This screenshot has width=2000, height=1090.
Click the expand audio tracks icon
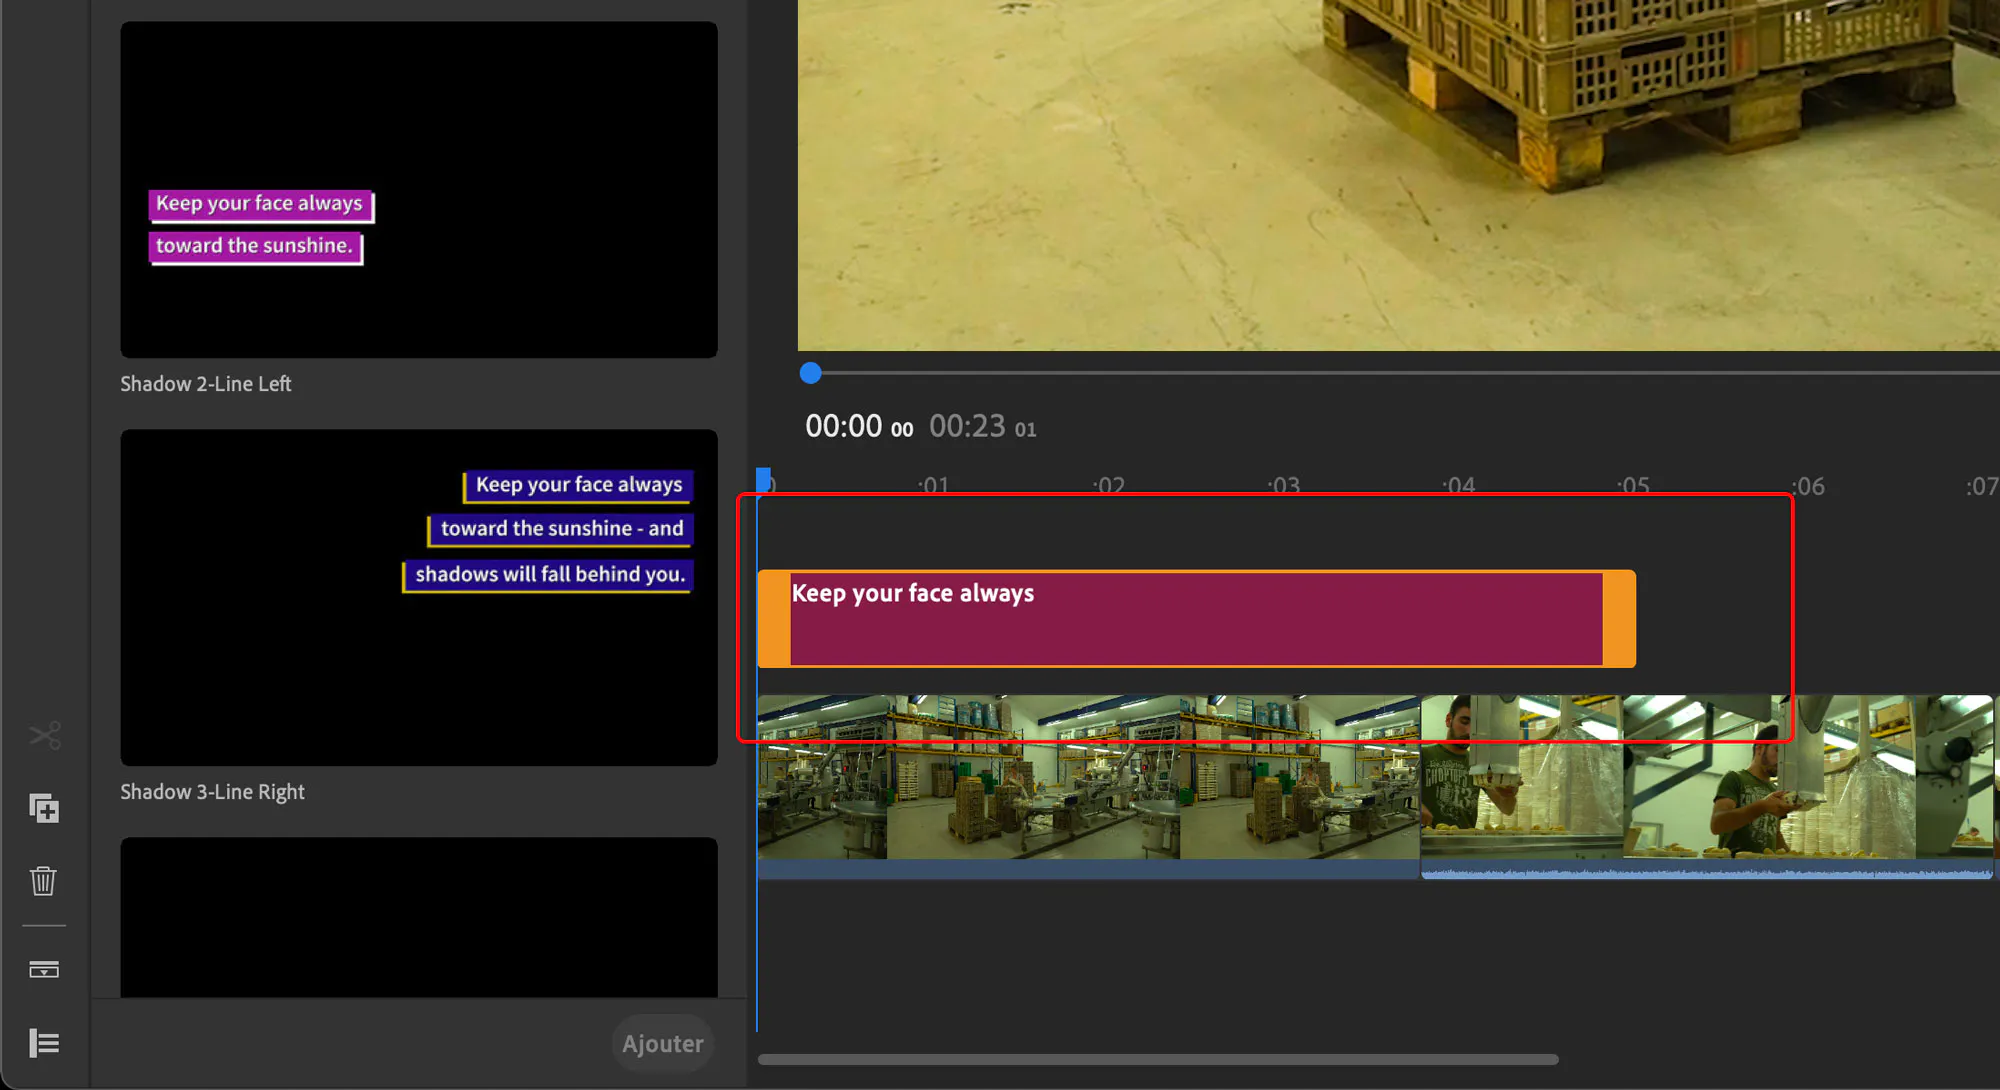point(44,969)
